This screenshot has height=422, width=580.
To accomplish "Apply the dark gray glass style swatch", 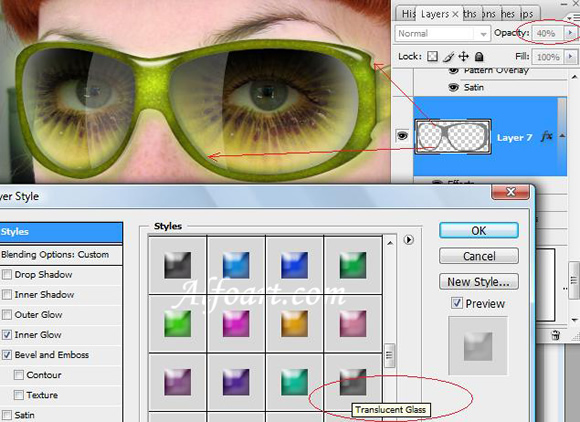I will (178, 265).
